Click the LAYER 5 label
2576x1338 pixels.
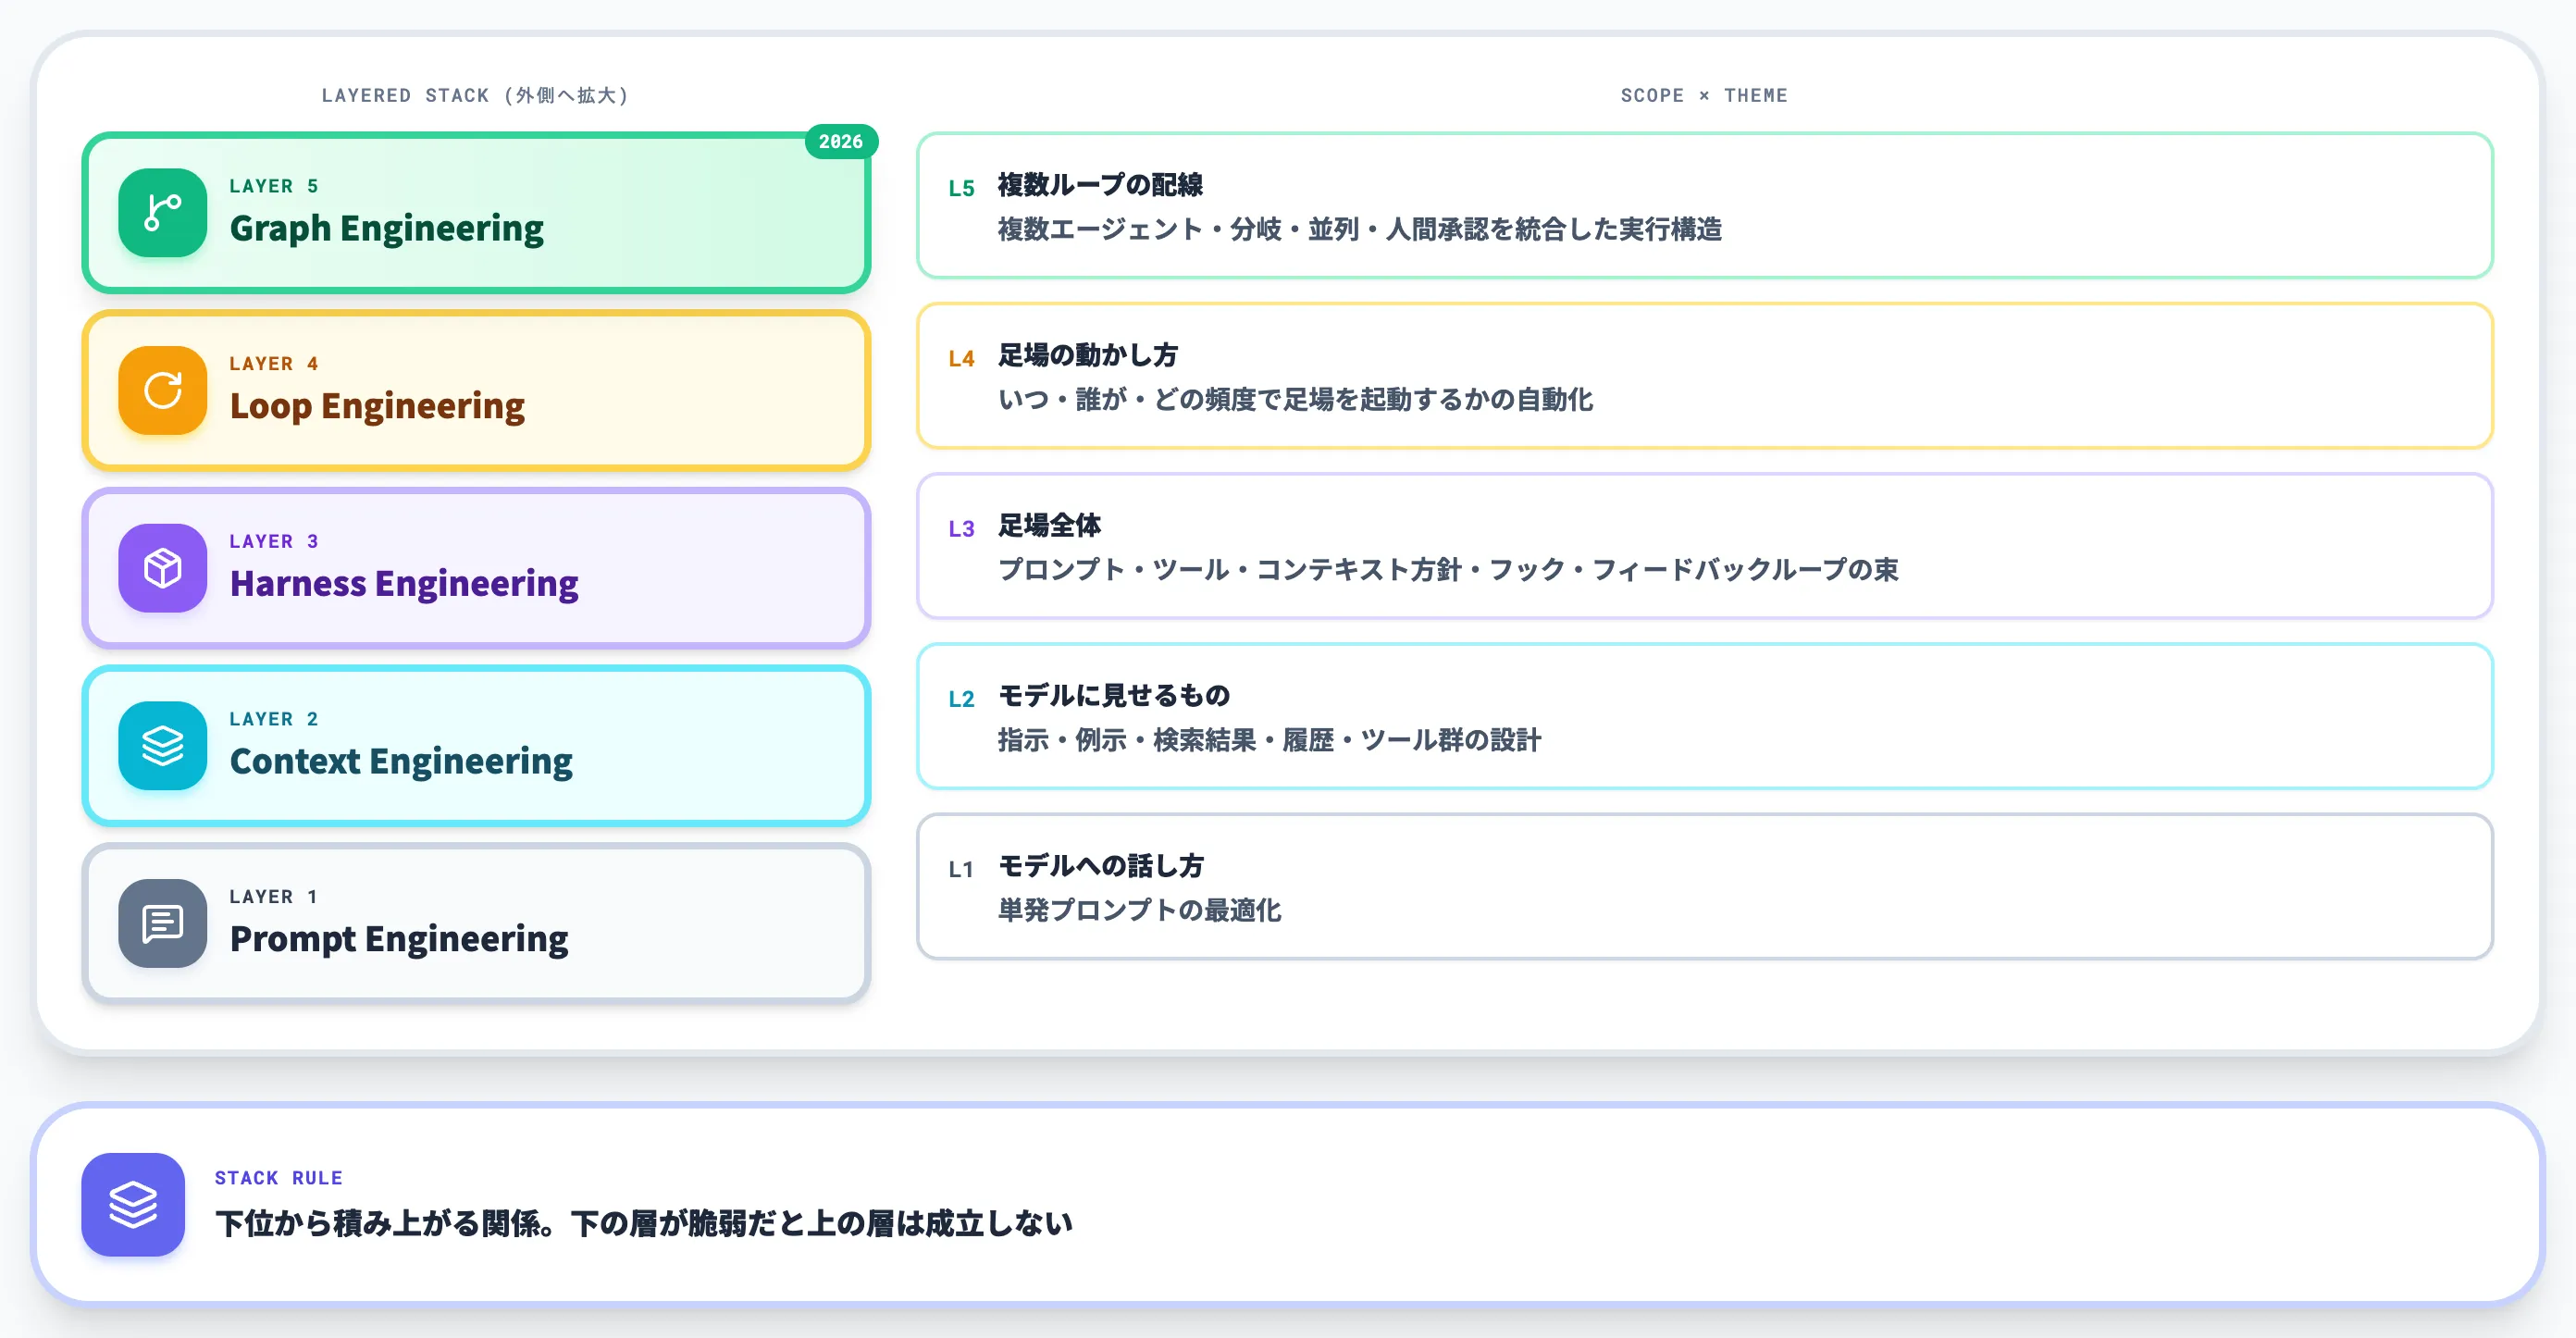point(274,186)
